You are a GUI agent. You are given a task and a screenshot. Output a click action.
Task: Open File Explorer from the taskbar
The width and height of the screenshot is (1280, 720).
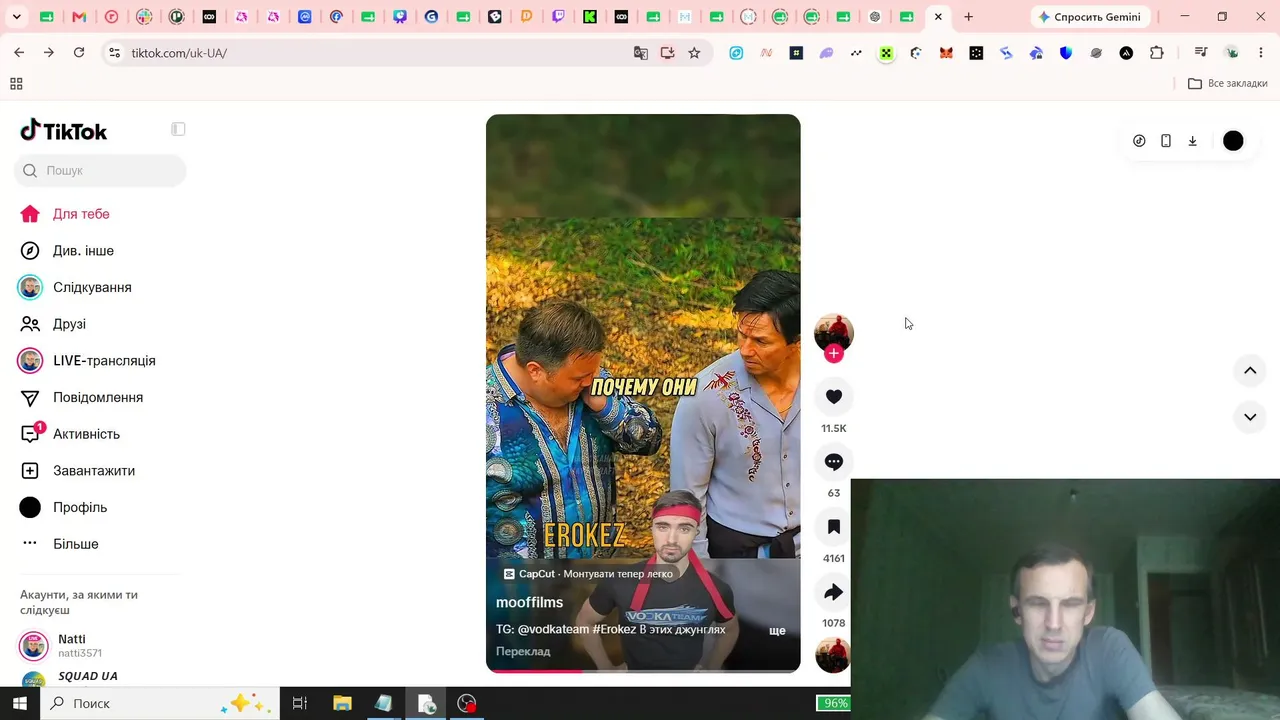342,704
